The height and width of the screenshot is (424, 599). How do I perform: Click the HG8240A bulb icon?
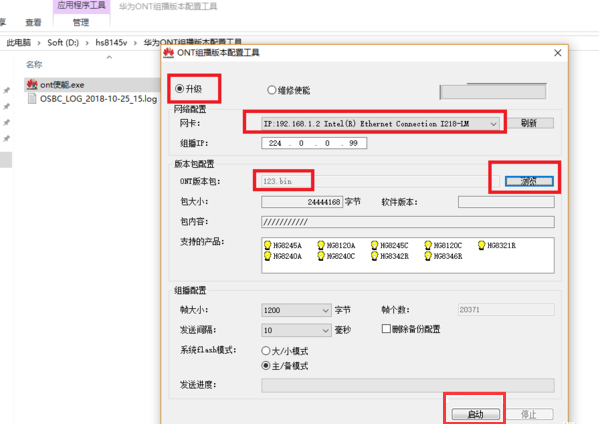(x=267, y=256)
